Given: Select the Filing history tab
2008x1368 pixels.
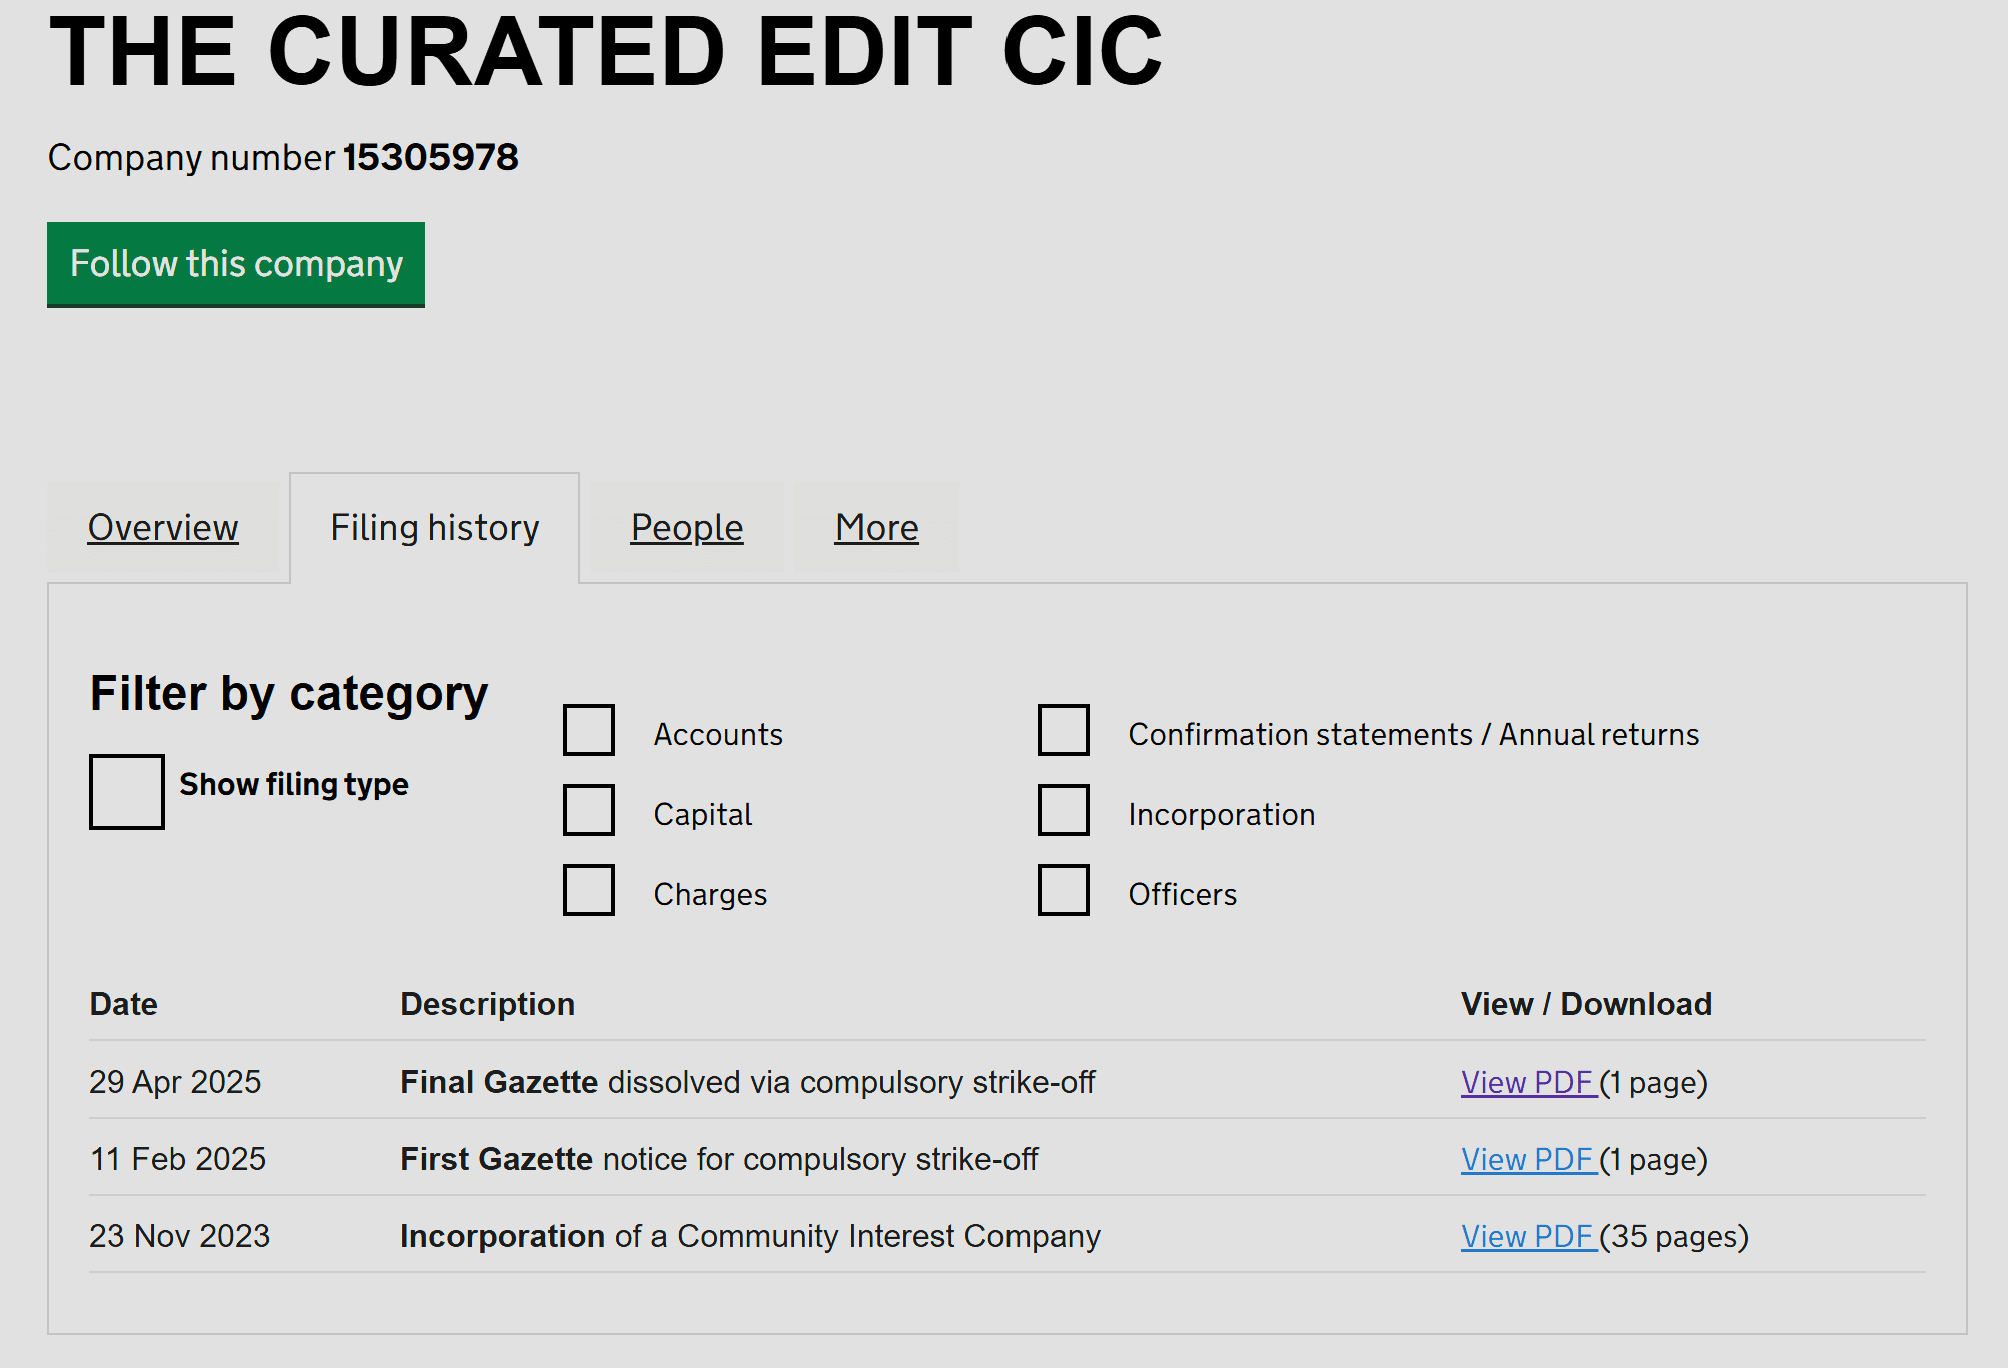Looking at the screenshot, I should 434,527.
